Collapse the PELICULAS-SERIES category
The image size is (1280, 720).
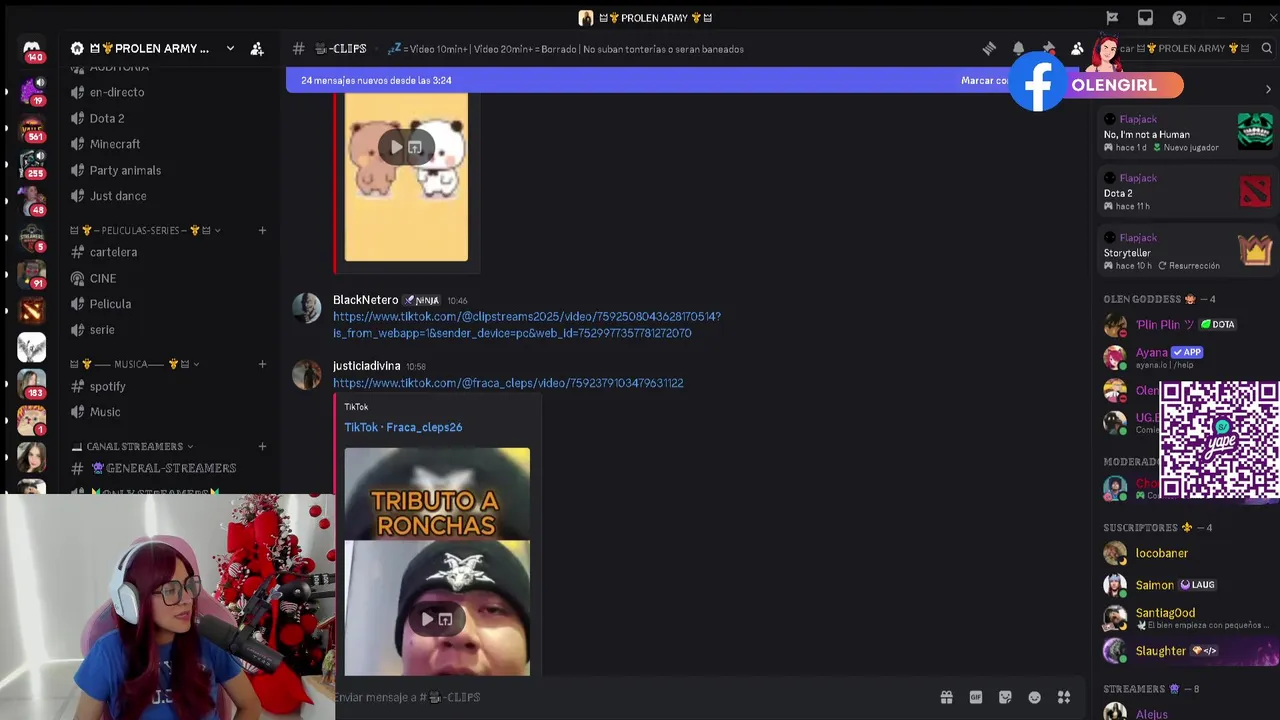click(x=145, y=230)
